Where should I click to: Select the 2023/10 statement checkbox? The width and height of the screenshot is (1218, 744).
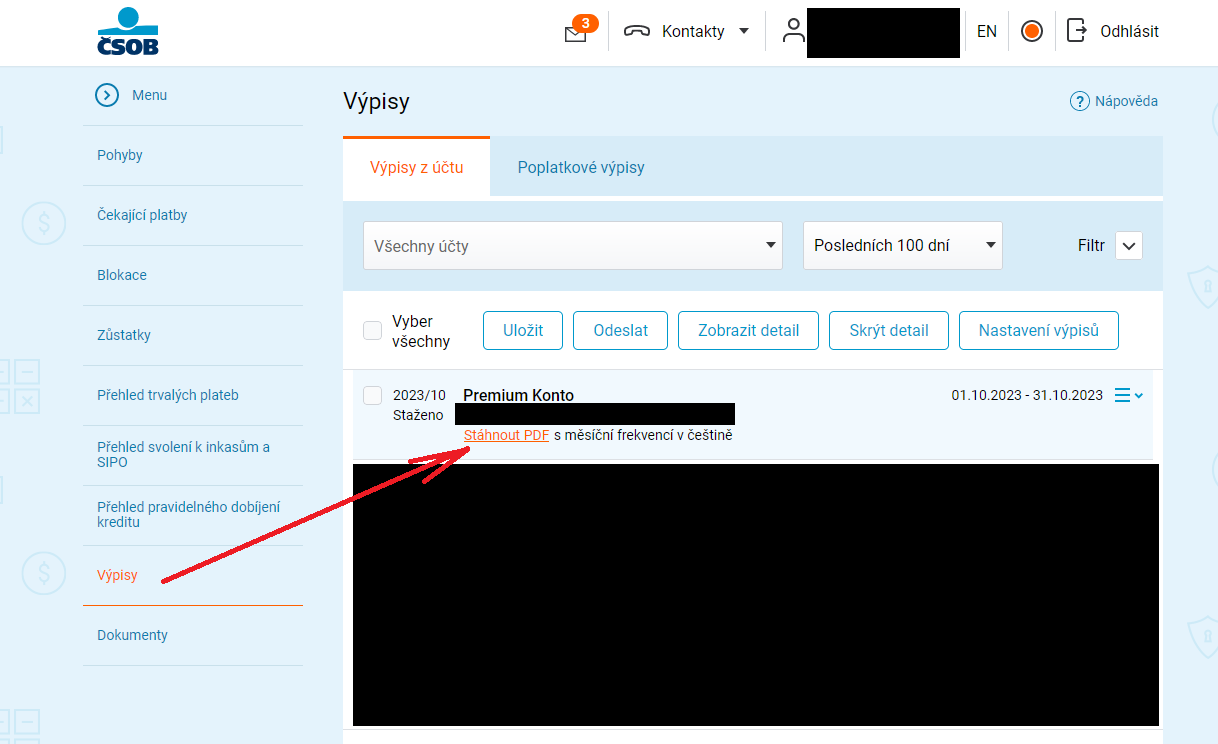click(372, 395)
